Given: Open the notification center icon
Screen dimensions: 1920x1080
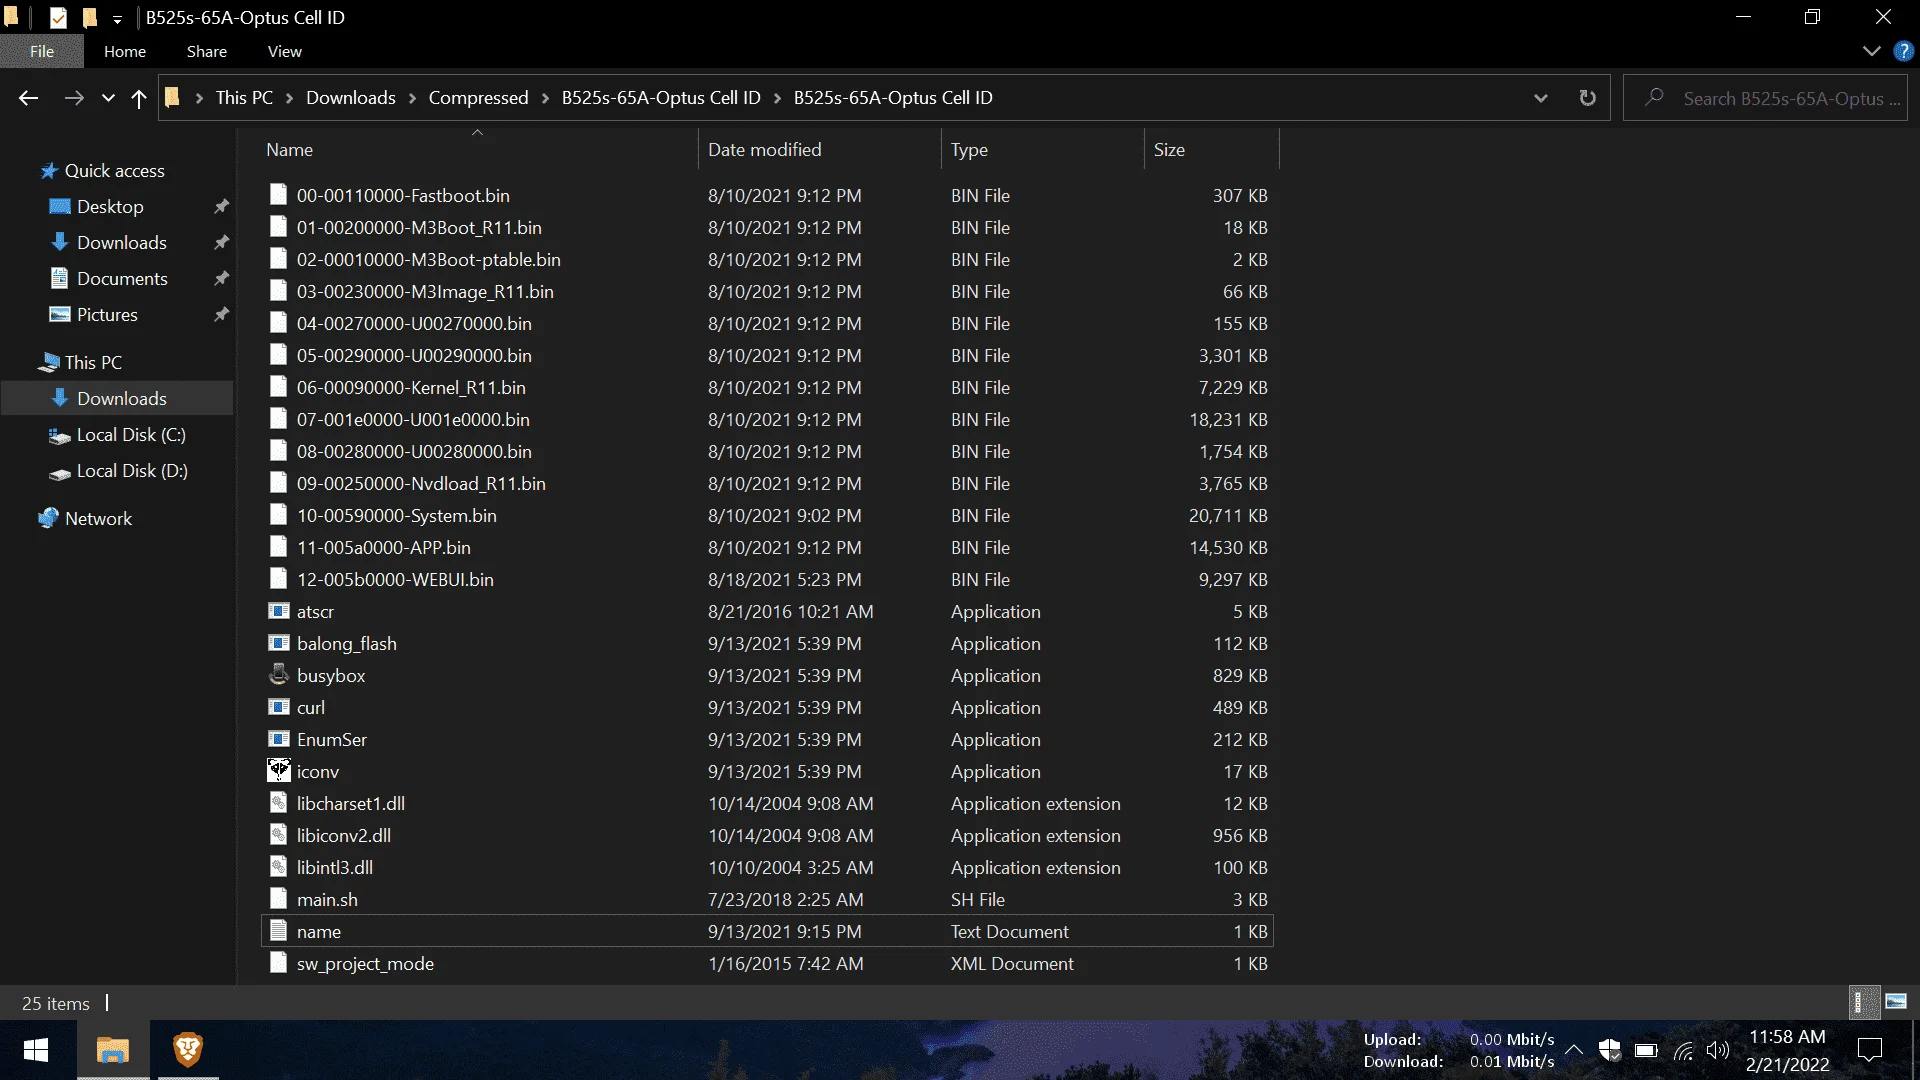Looking at the screenshot, I should [x=1870, y=1050].
